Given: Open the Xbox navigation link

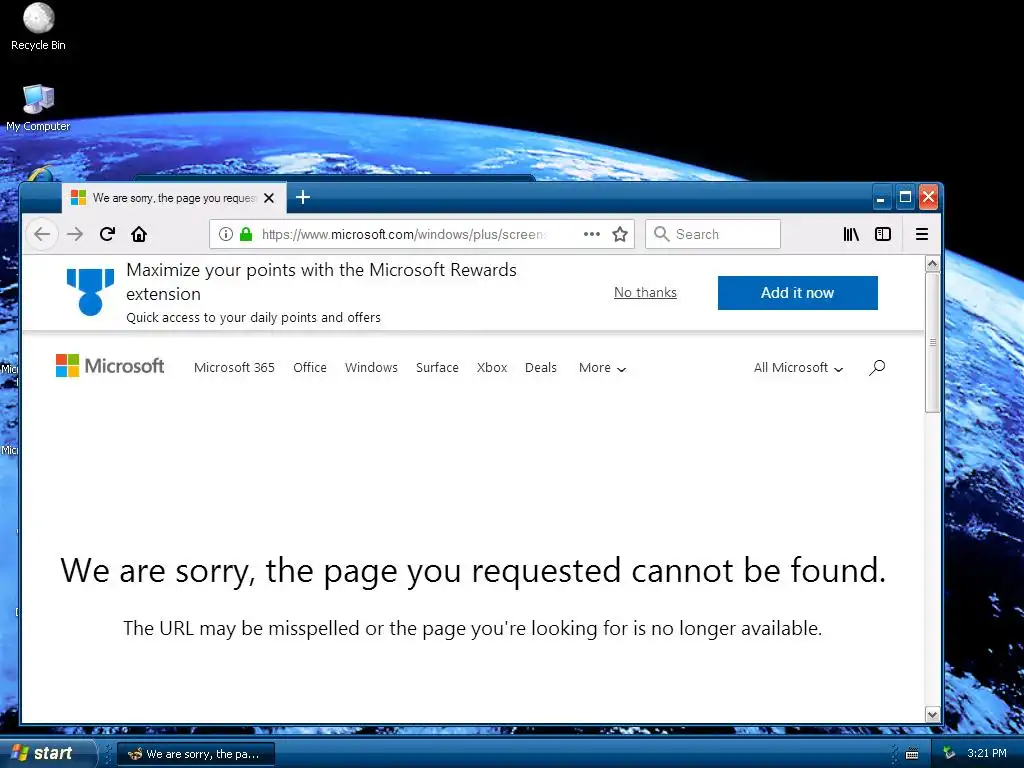Looking at the screenshot, I should (492, 368).
